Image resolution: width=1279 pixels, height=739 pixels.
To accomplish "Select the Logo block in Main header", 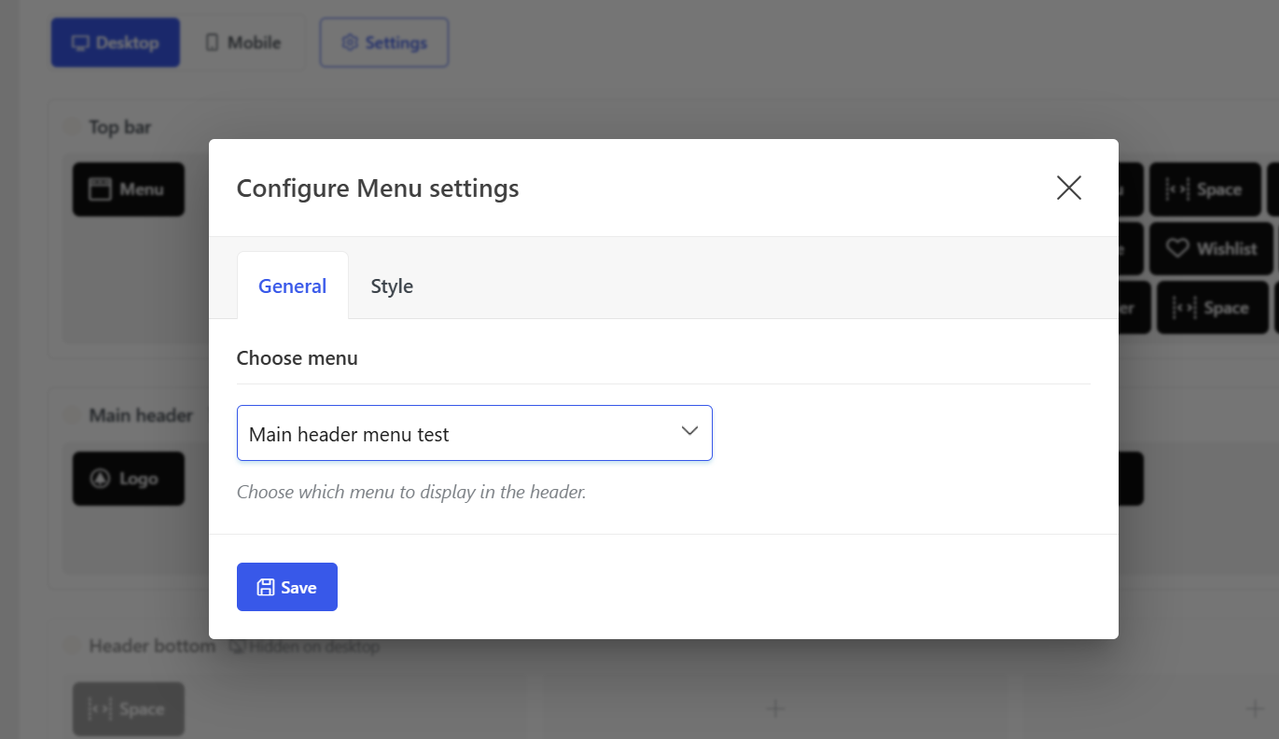I will click(128, 478).
